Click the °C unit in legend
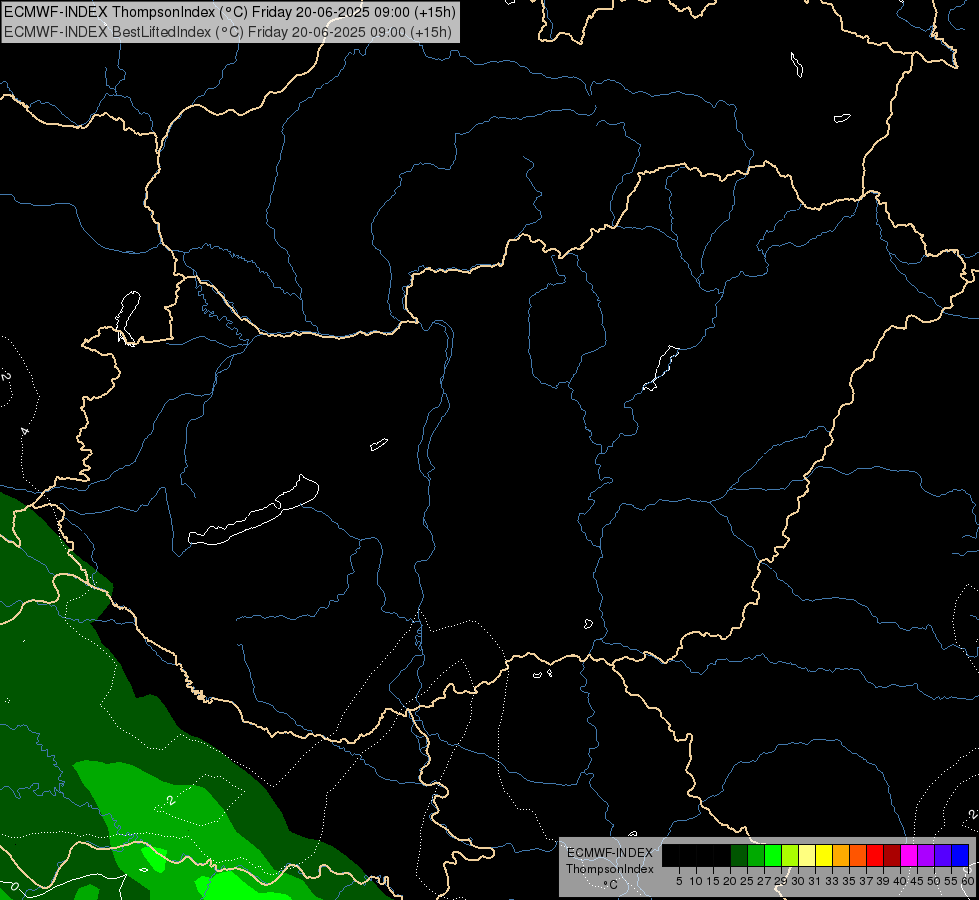The height and width of the screenshot is (900, 979). pos(611,885)
